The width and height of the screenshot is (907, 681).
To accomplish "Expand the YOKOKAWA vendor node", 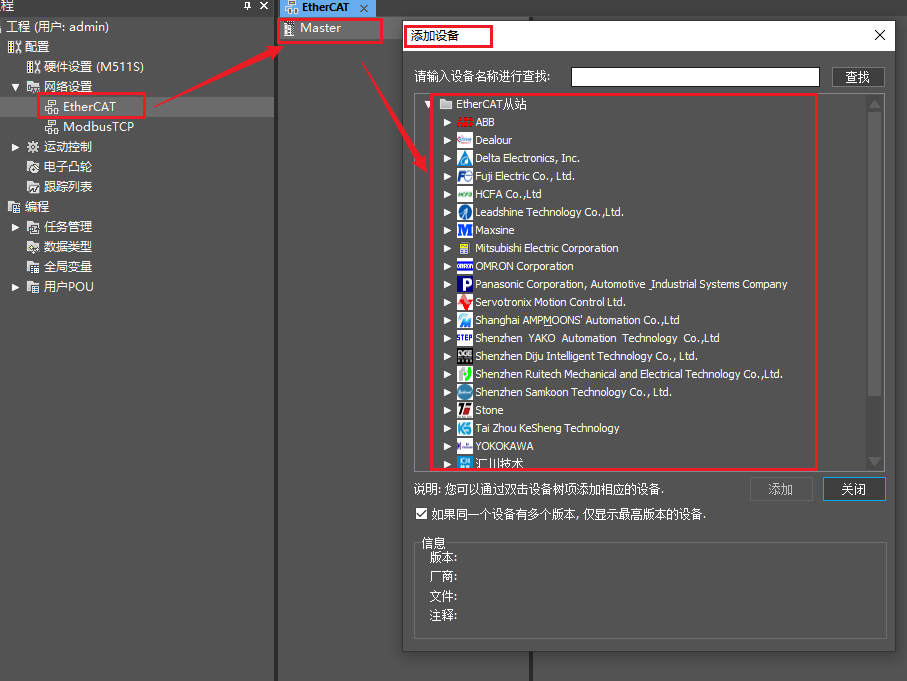I will pyautogui.click(x=448, y=446).
